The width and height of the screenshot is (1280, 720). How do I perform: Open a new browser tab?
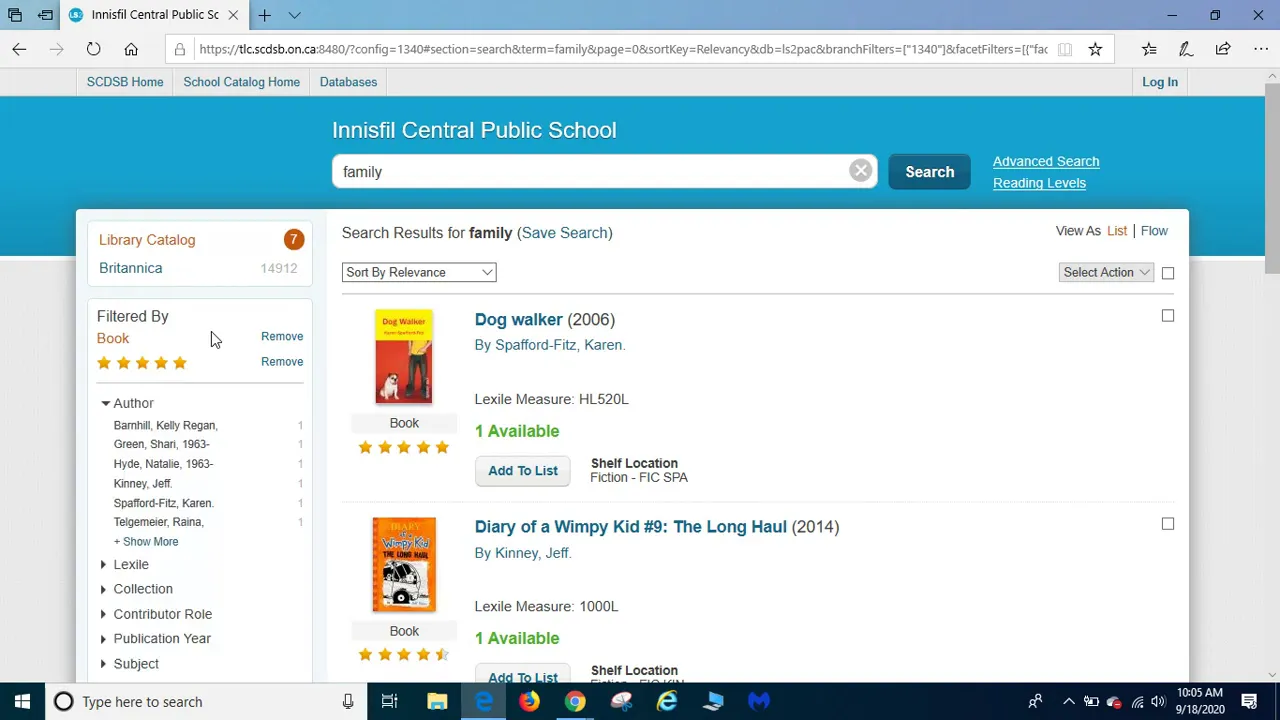pyautogui.click(x=264, y=15)
